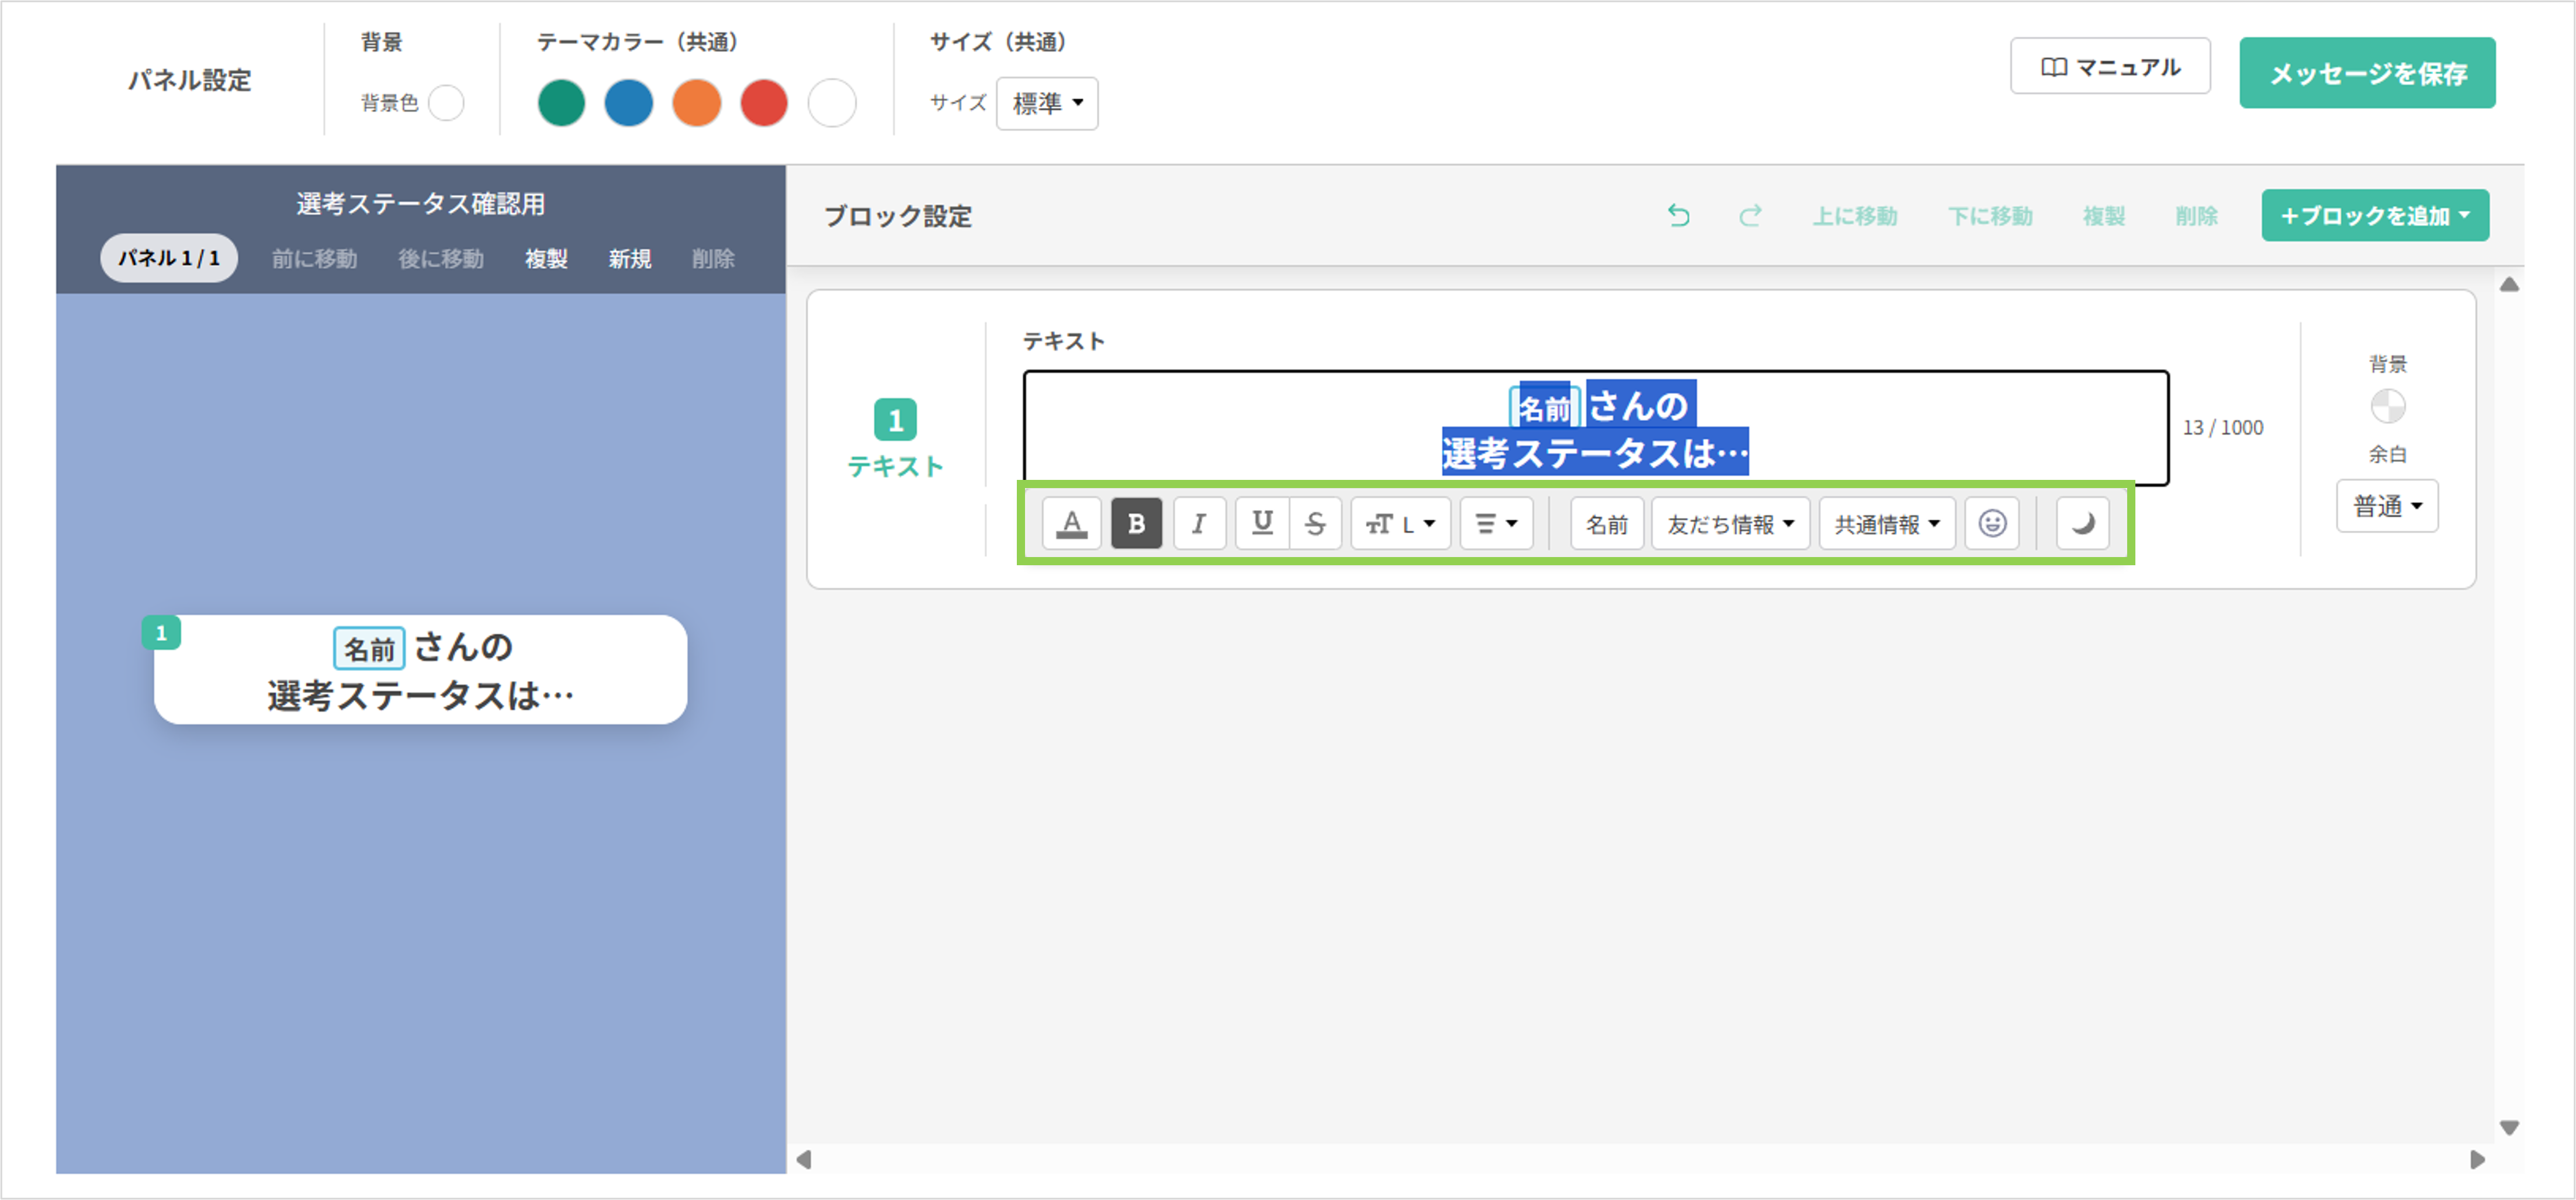Open the マニュアル
Image resolution: width=2576 pixels, height=1200 pixels.
[x=2110, y=66]
